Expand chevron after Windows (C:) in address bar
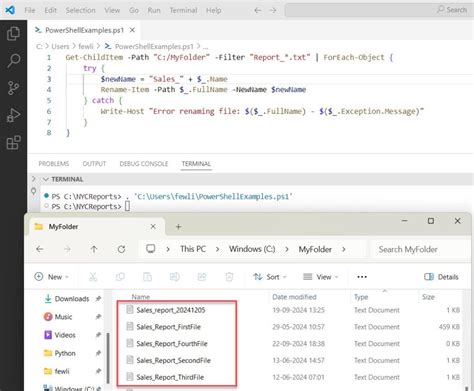The height and width of the screenshot is (391, 474). click(287, 249)
